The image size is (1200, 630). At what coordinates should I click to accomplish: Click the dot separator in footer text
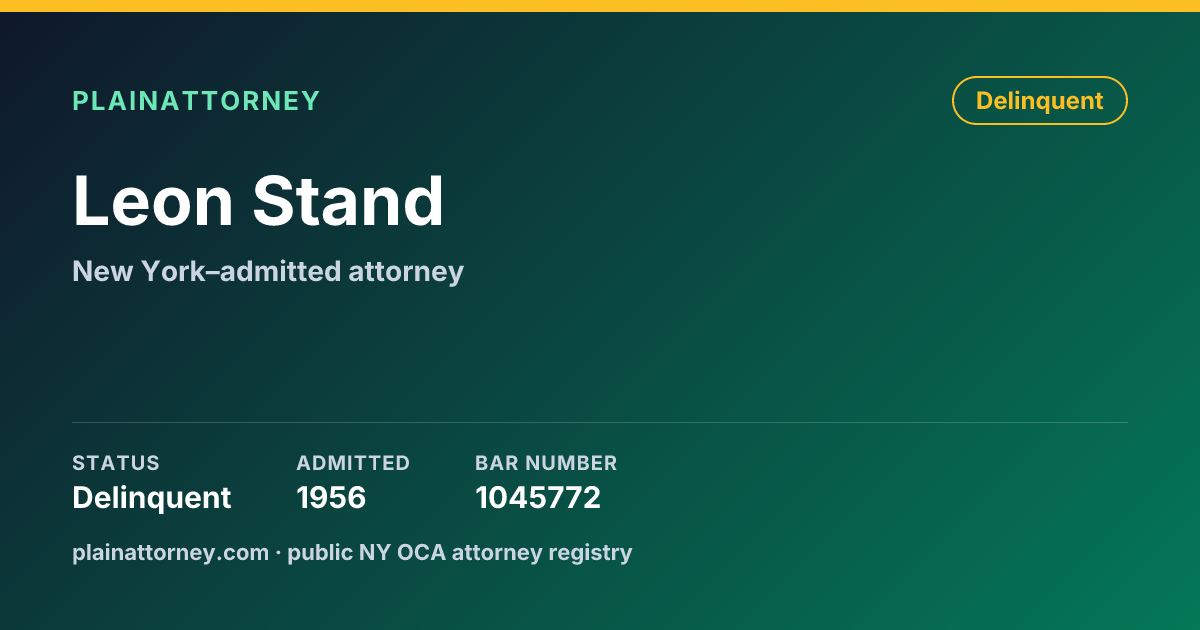click(x=278, y=552)
